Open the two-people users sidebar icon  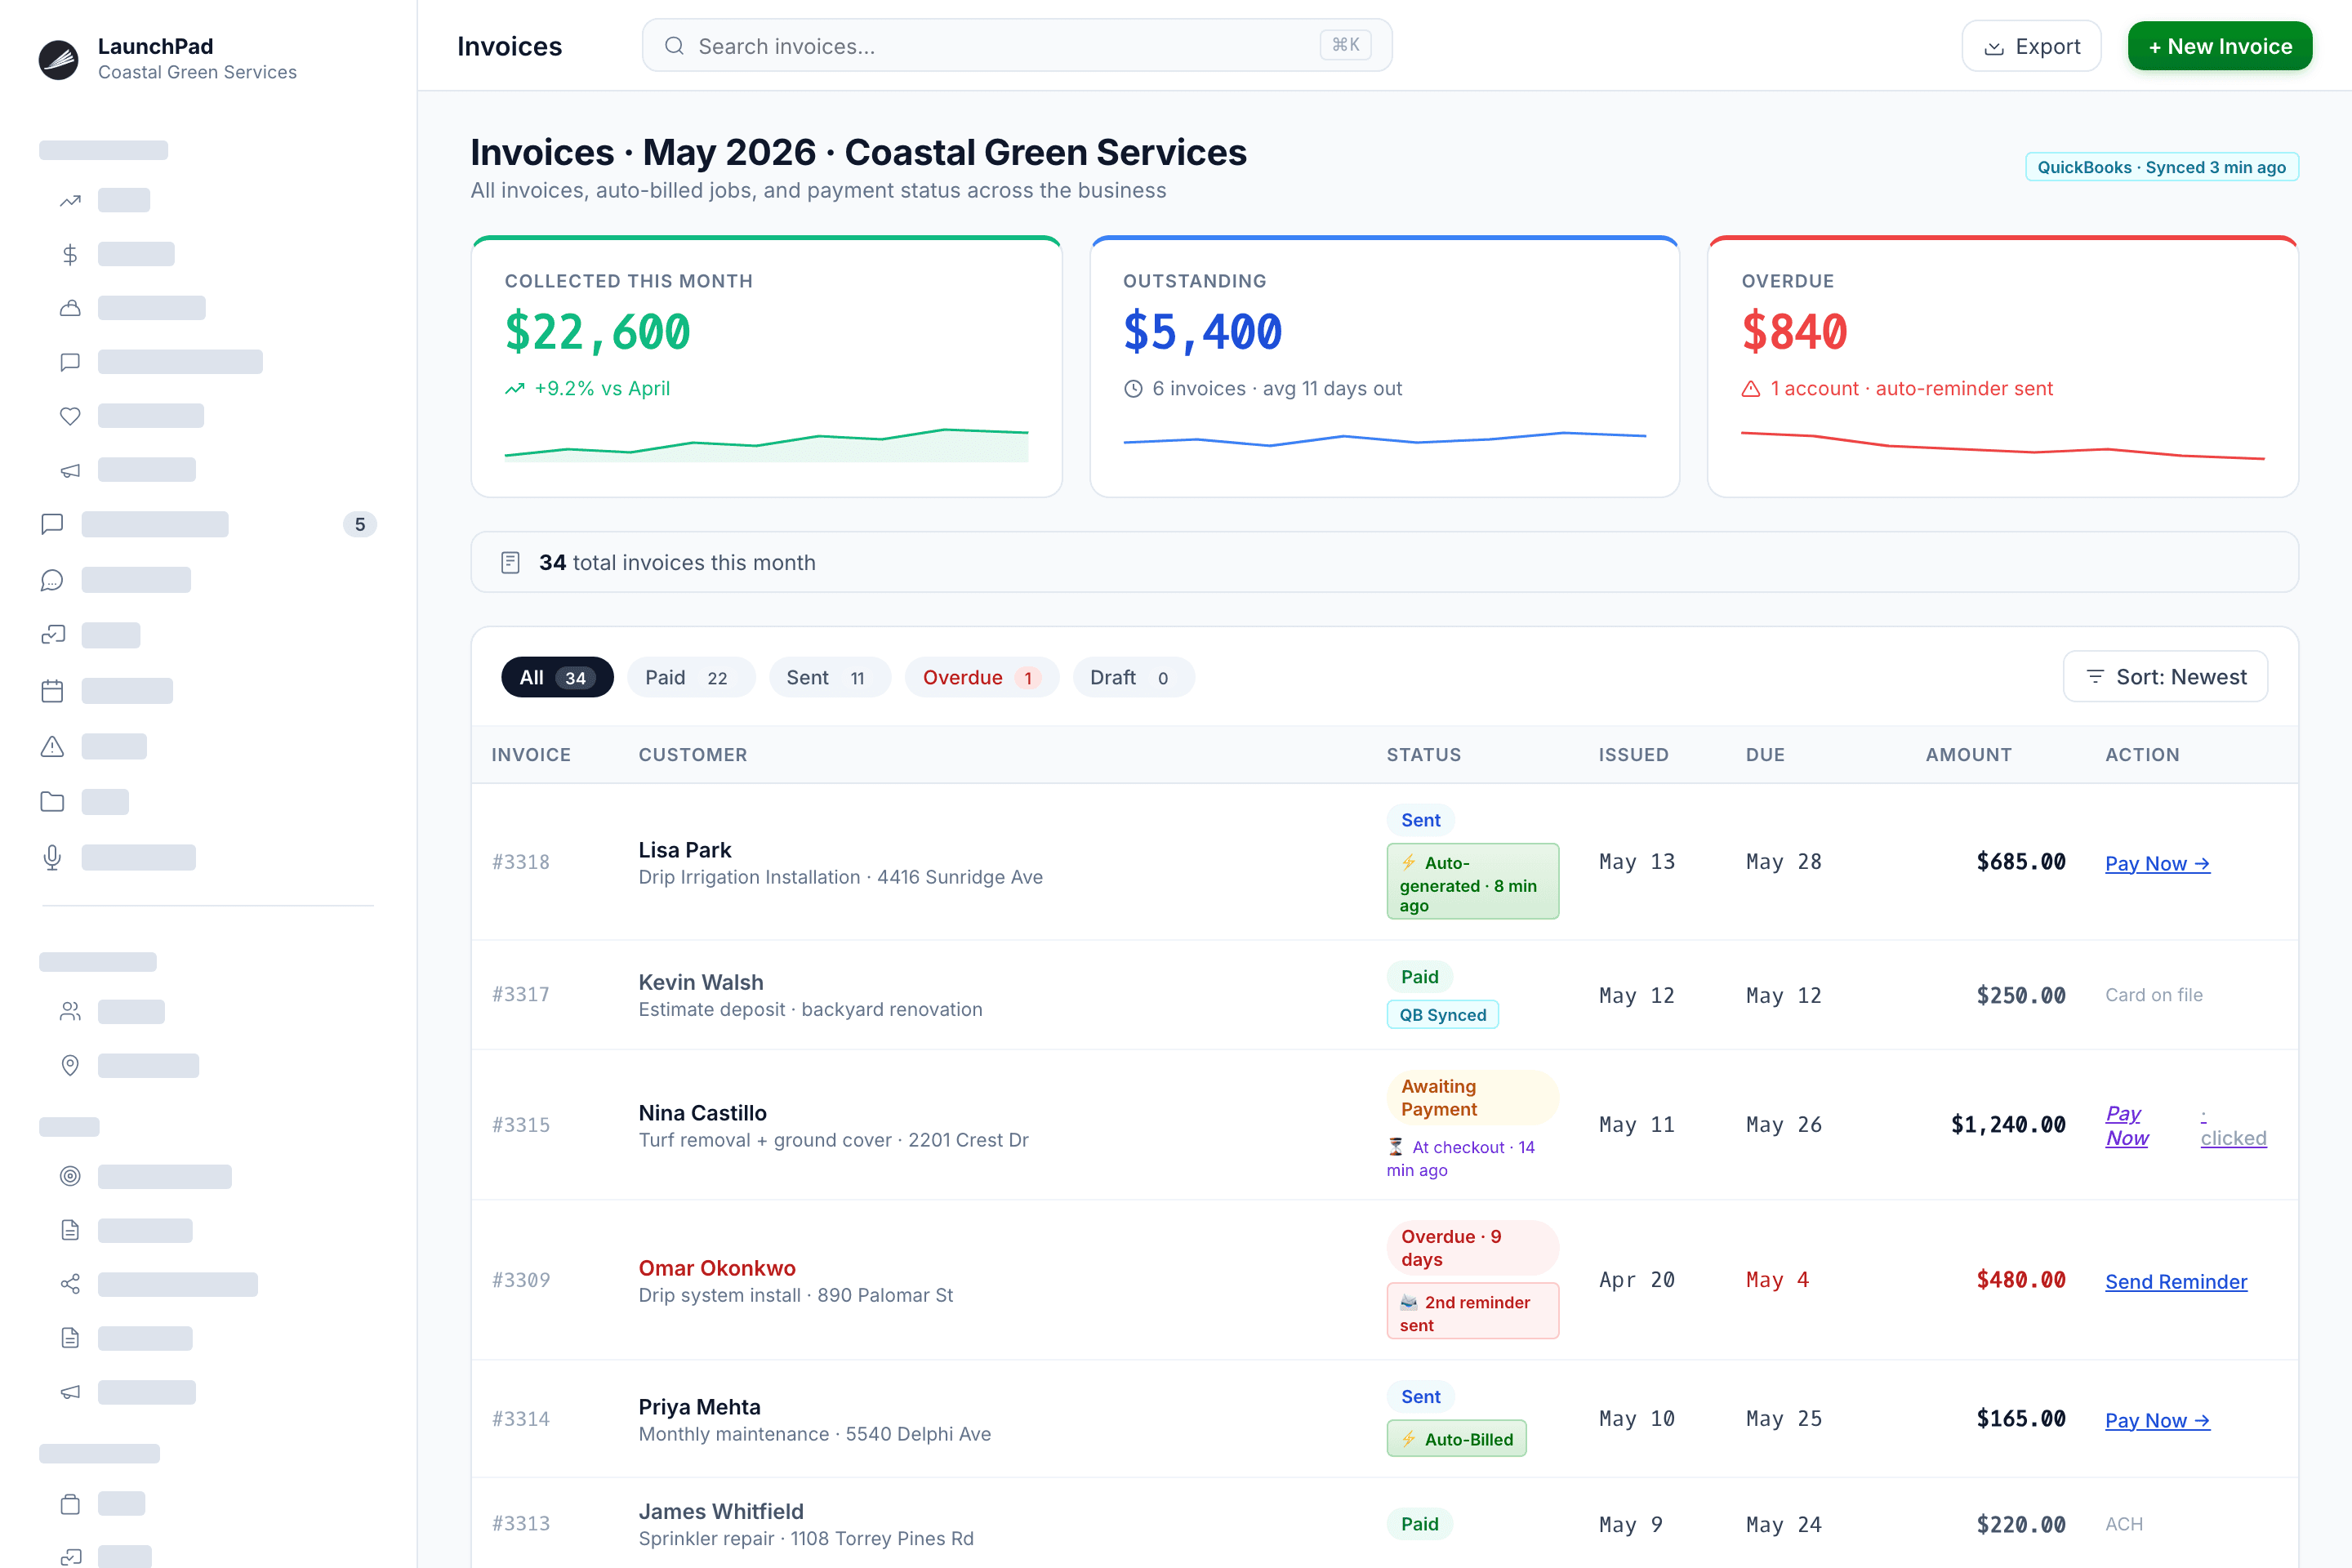tap(70, 1012)
